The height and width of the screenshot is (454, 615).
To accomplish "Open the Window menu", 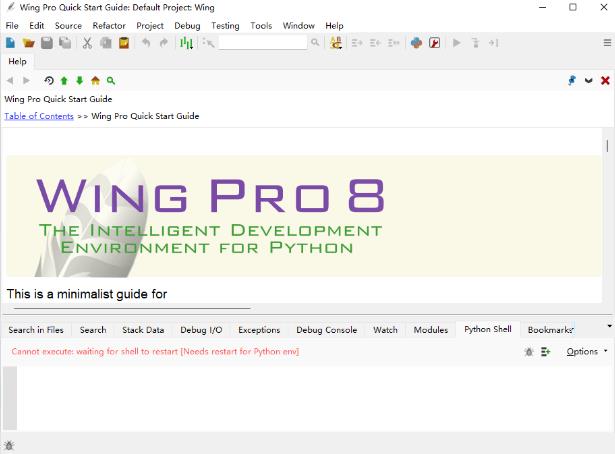I will (298, 25).
